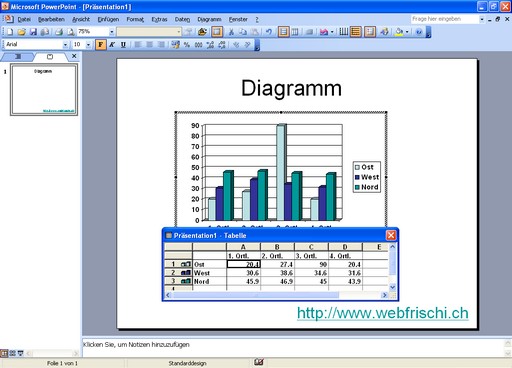Expand formatting toolbar options chevron
Image resolution: width=512 pixels, height=368 pixels.
(257, 45)
